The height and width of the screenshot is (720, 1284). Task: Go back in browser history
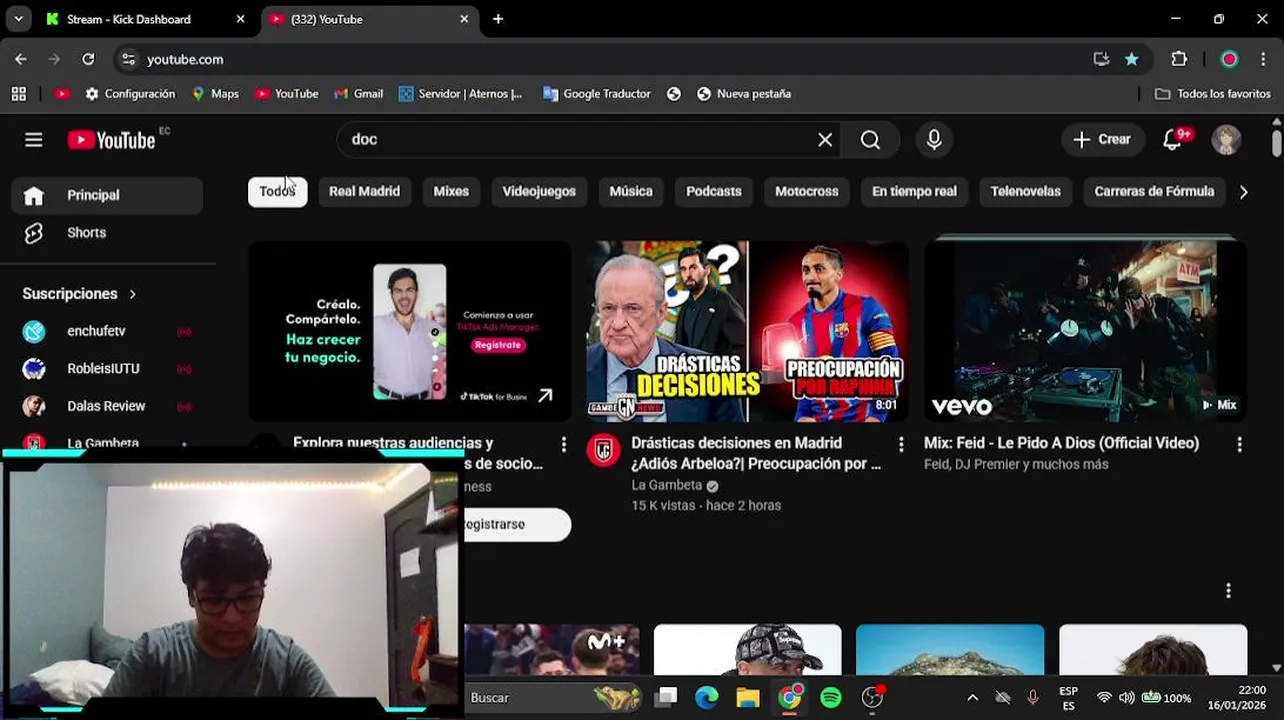(x=21, y=59)
